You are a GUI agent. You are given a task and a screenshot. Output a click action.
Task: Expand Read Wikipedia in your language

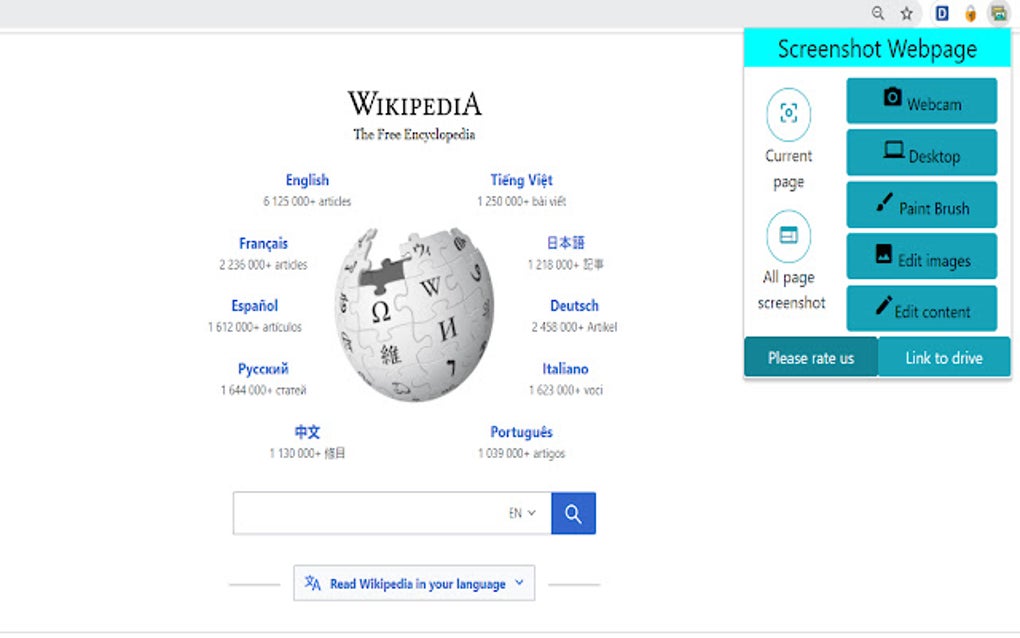point(414,583)
